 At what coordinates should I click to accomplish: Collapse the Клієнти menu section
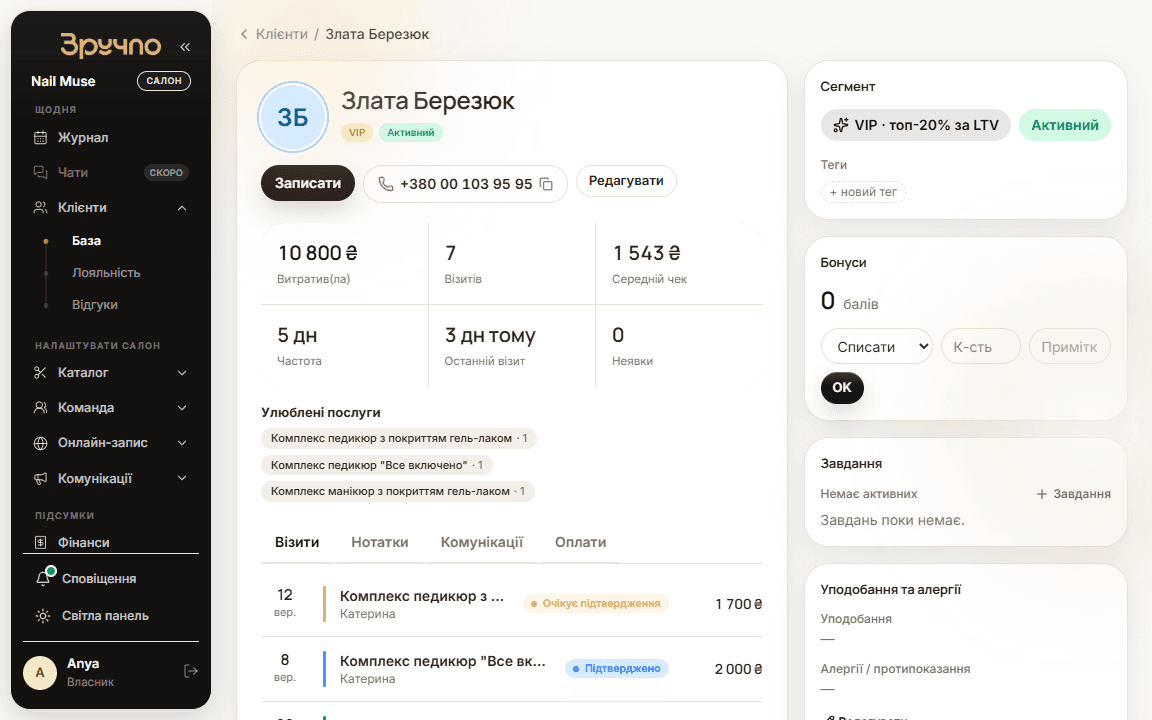[x=182, y=208]
